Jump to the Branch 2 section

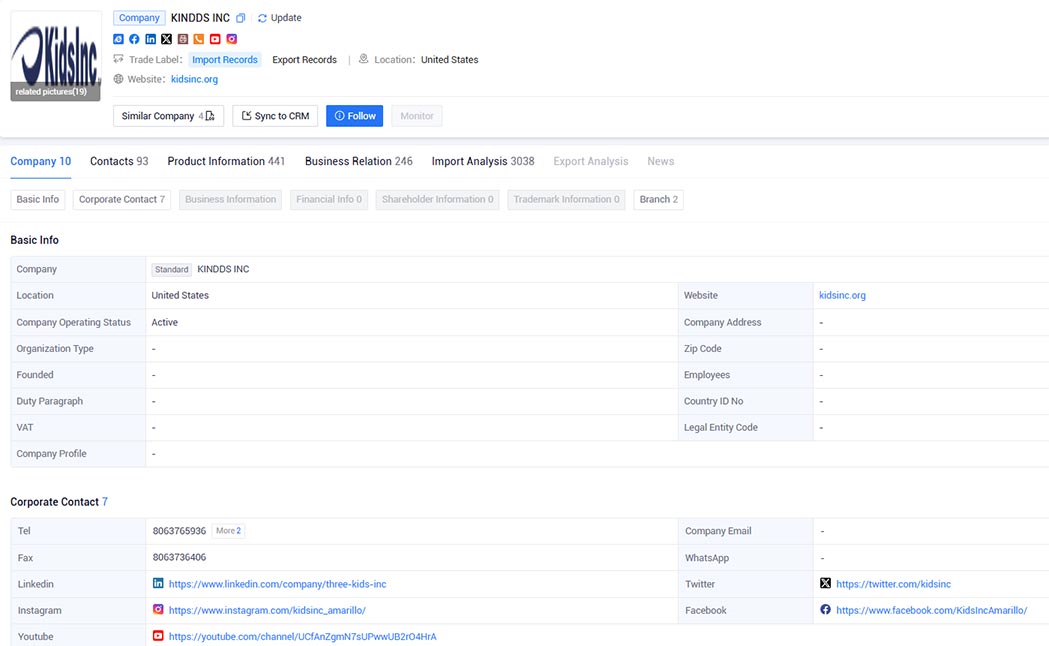[x=658, y=199]
